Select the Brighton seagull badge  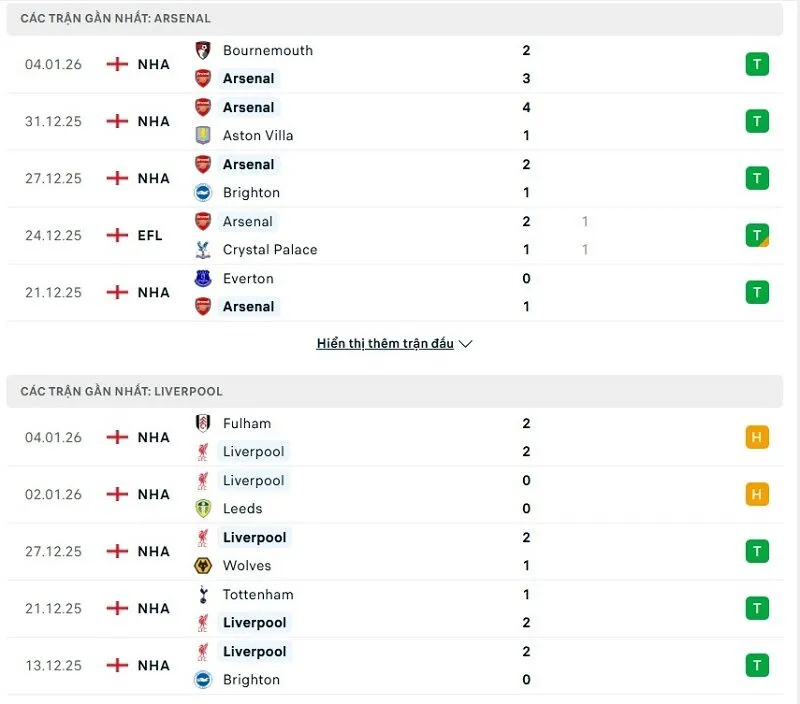click(204, 192)
